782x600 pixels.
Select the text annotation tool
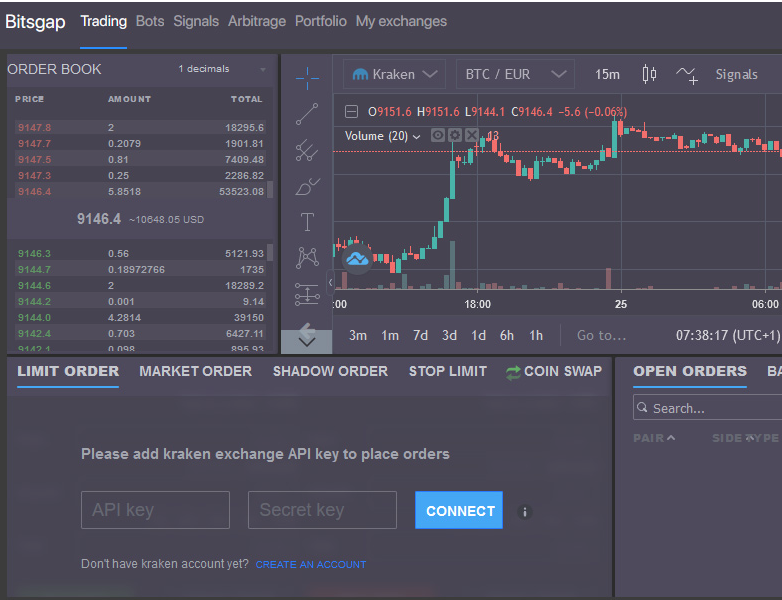pyautogui.click(x=307, y=222)
